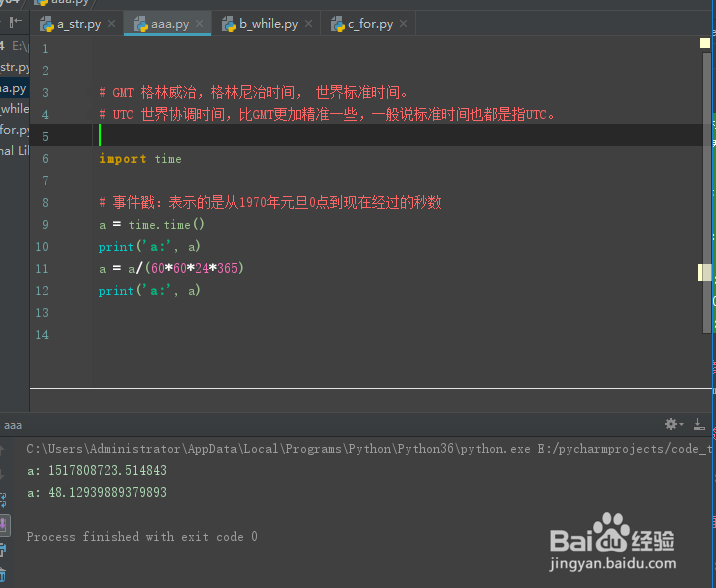The width and height of the screenshot is (716, 588).
Task: Click the print statement on line 12
Action: [x=149, y=290]
